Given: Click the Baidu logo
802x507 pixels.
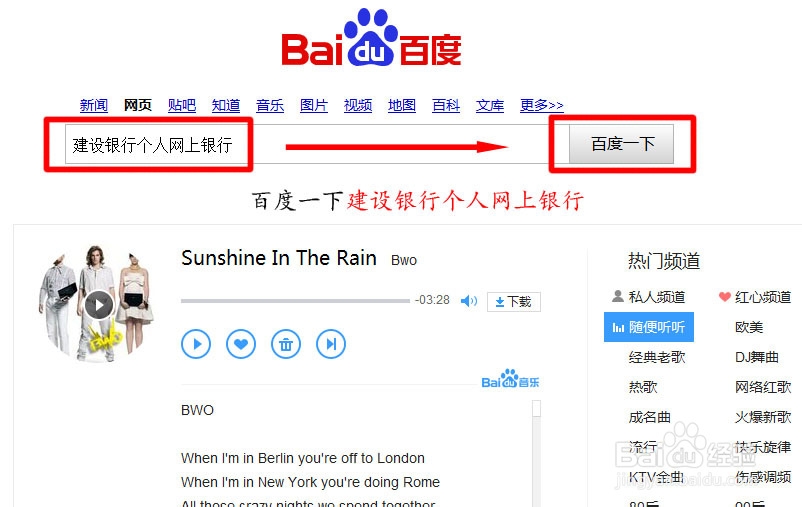Looking at the screenshot, I should coord(371,38).
